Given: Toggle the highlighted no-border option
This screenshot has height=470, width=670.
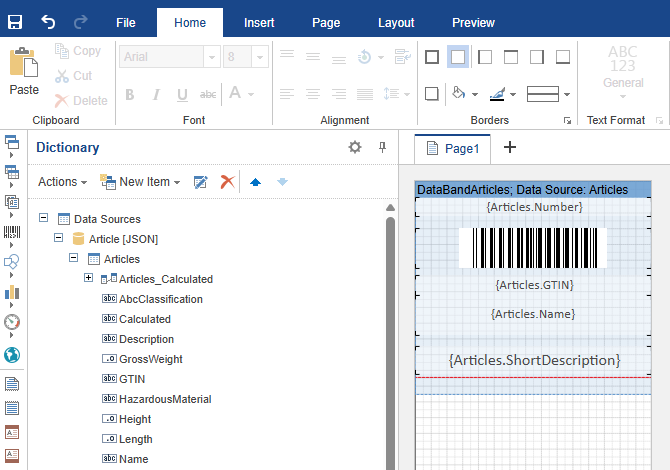Looking at the screenshot, I should 458,57.
